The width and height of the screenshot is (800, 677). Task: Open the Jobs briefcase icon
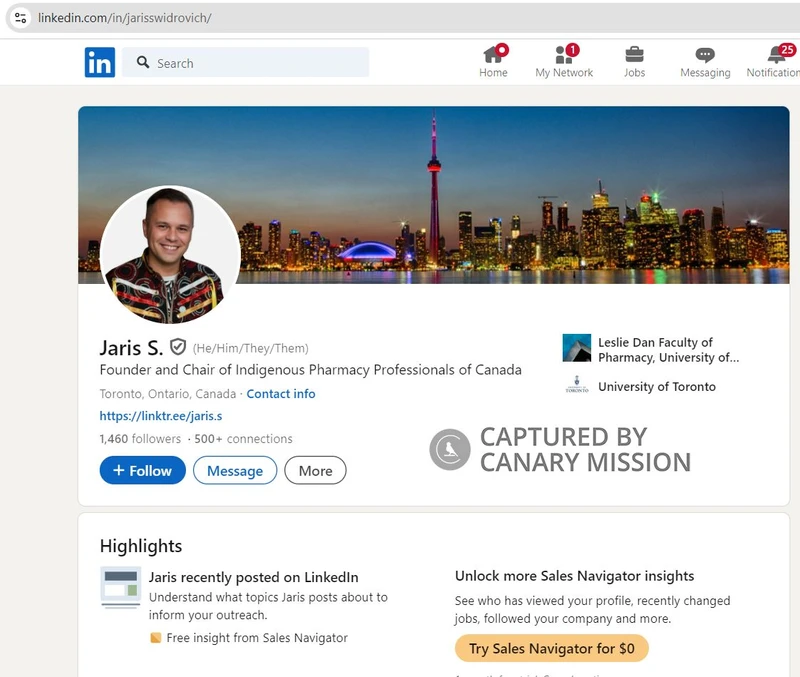pos(634,54)
